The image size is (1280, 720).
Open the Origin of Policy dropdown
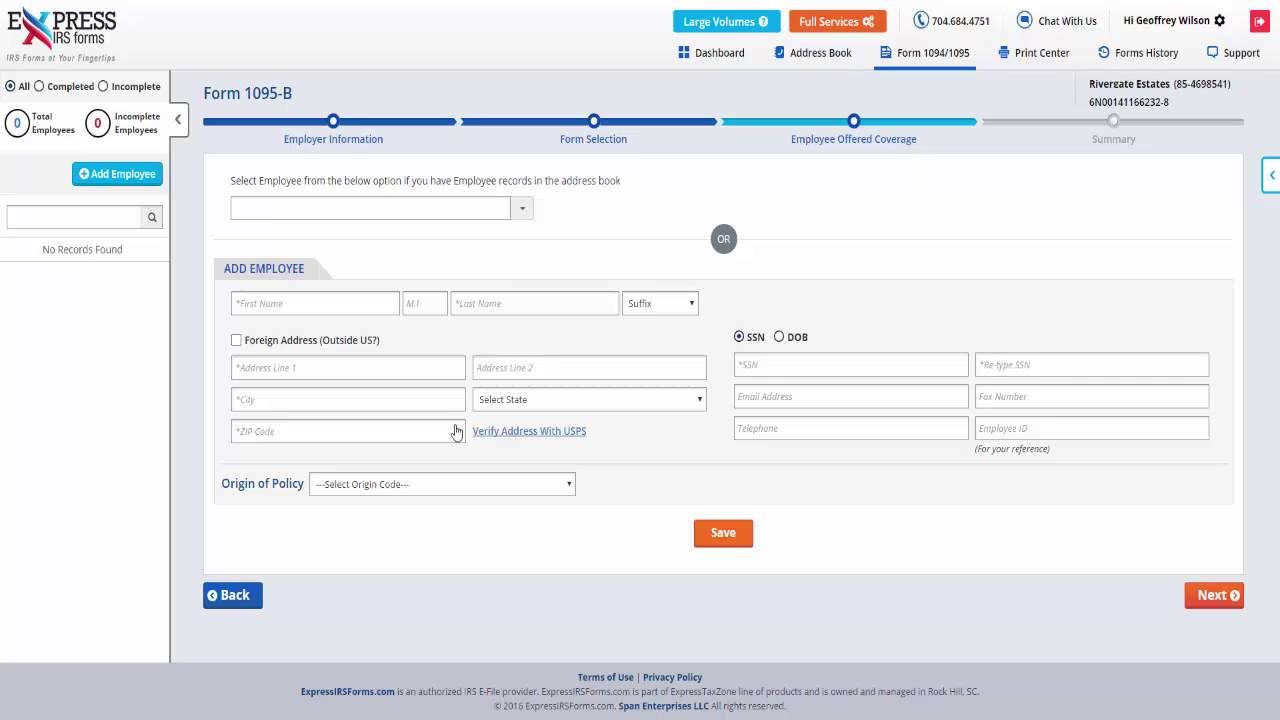442,484
